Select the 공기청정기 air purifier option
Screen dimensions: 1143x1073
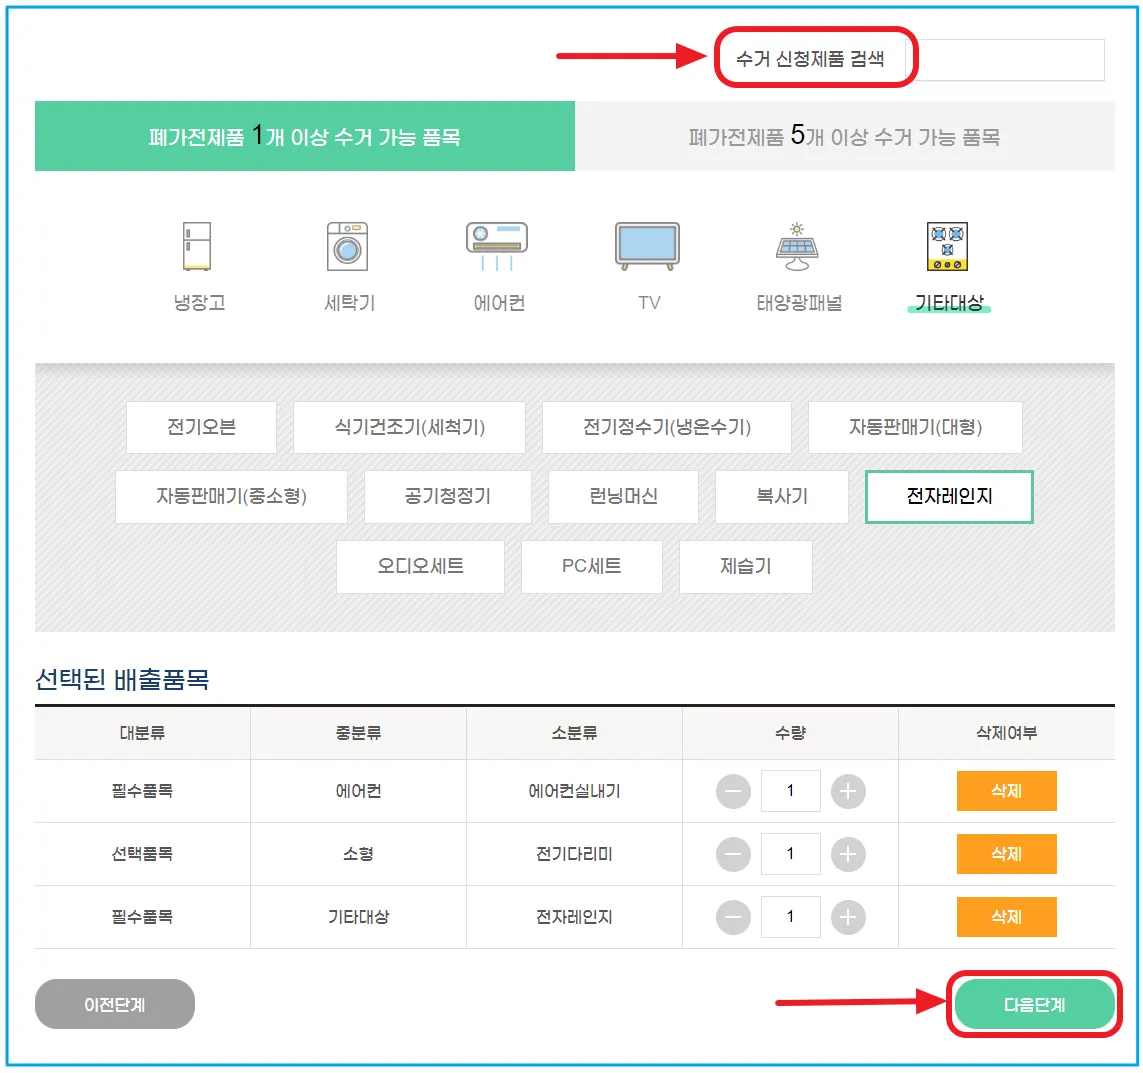tap(447, 497)
